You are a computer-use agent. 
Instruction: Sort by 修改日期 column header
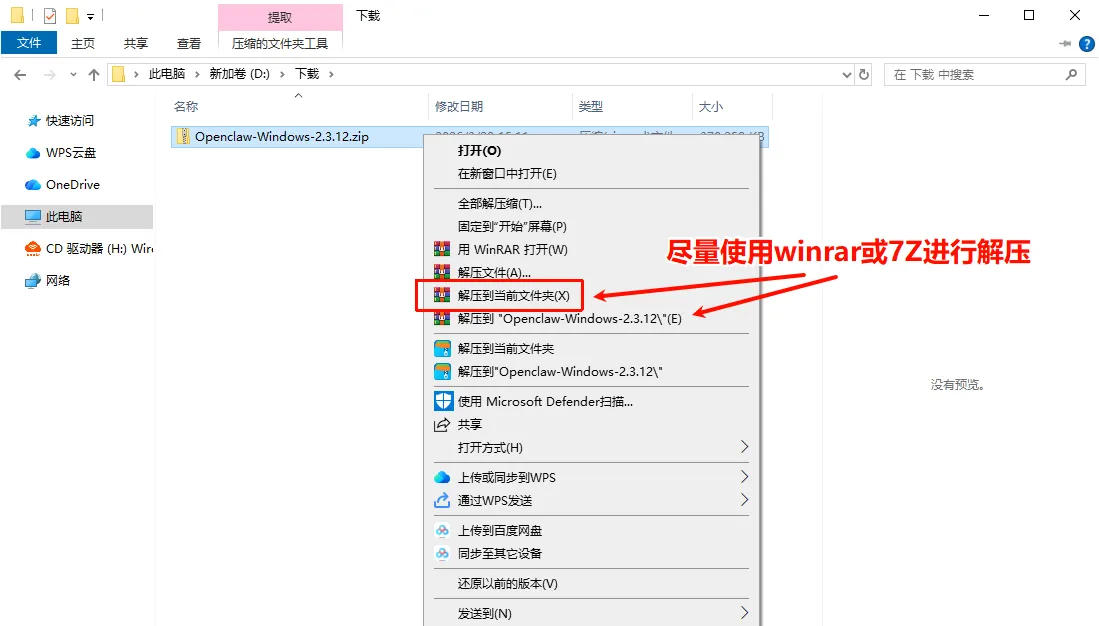pos(458,107)
